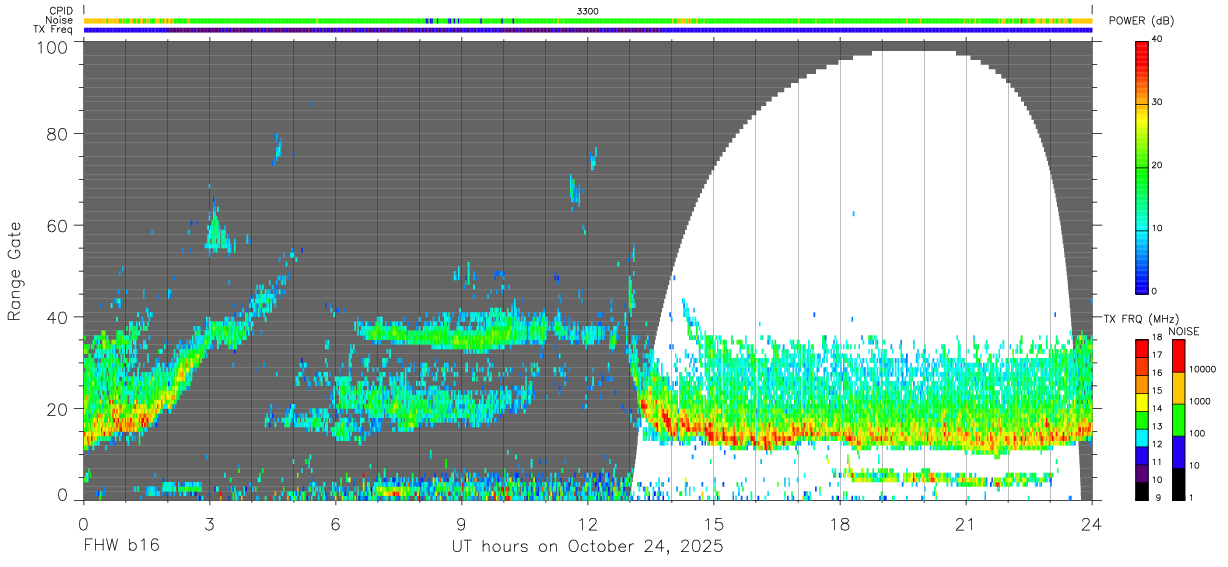The height and width of the screenshot is (567, 1228).
Task: Click the Noise indicator strip above the plot
Action: [588, 20]
